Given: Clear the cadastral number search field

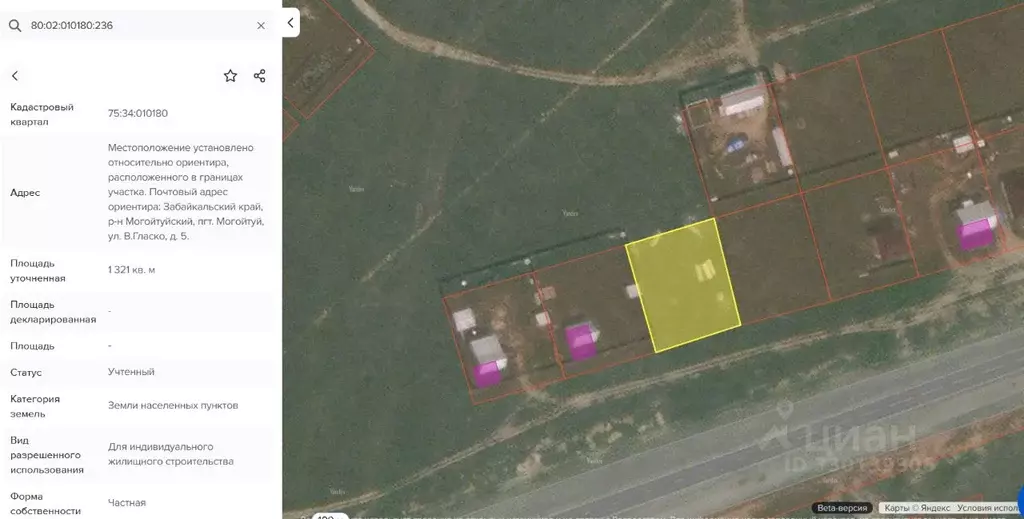Looking at the screenshot, I should click(261, 25).
